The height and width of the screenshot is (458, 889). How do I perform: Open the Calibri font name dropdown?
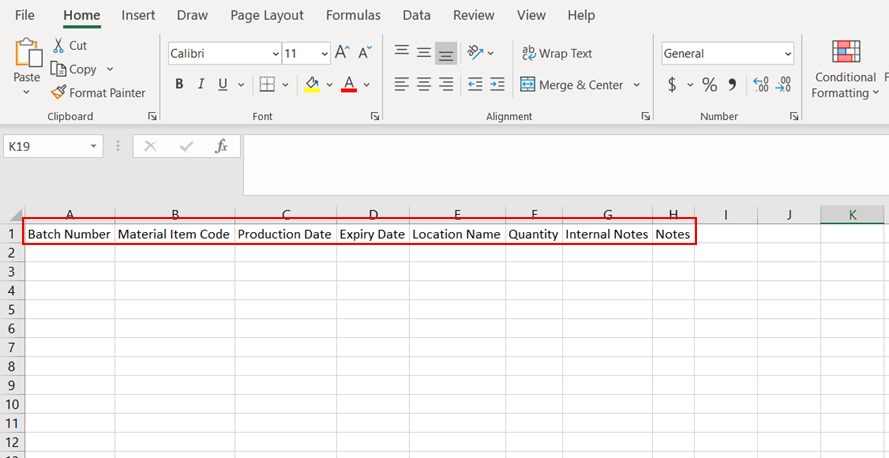click(276, 54)
